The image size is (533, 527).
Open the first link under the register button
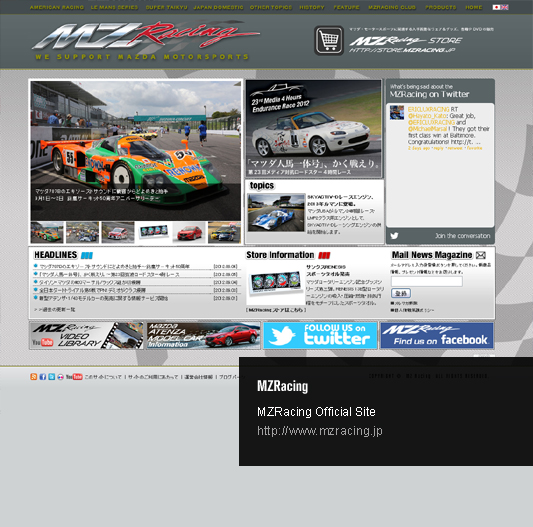click(404, 303)
